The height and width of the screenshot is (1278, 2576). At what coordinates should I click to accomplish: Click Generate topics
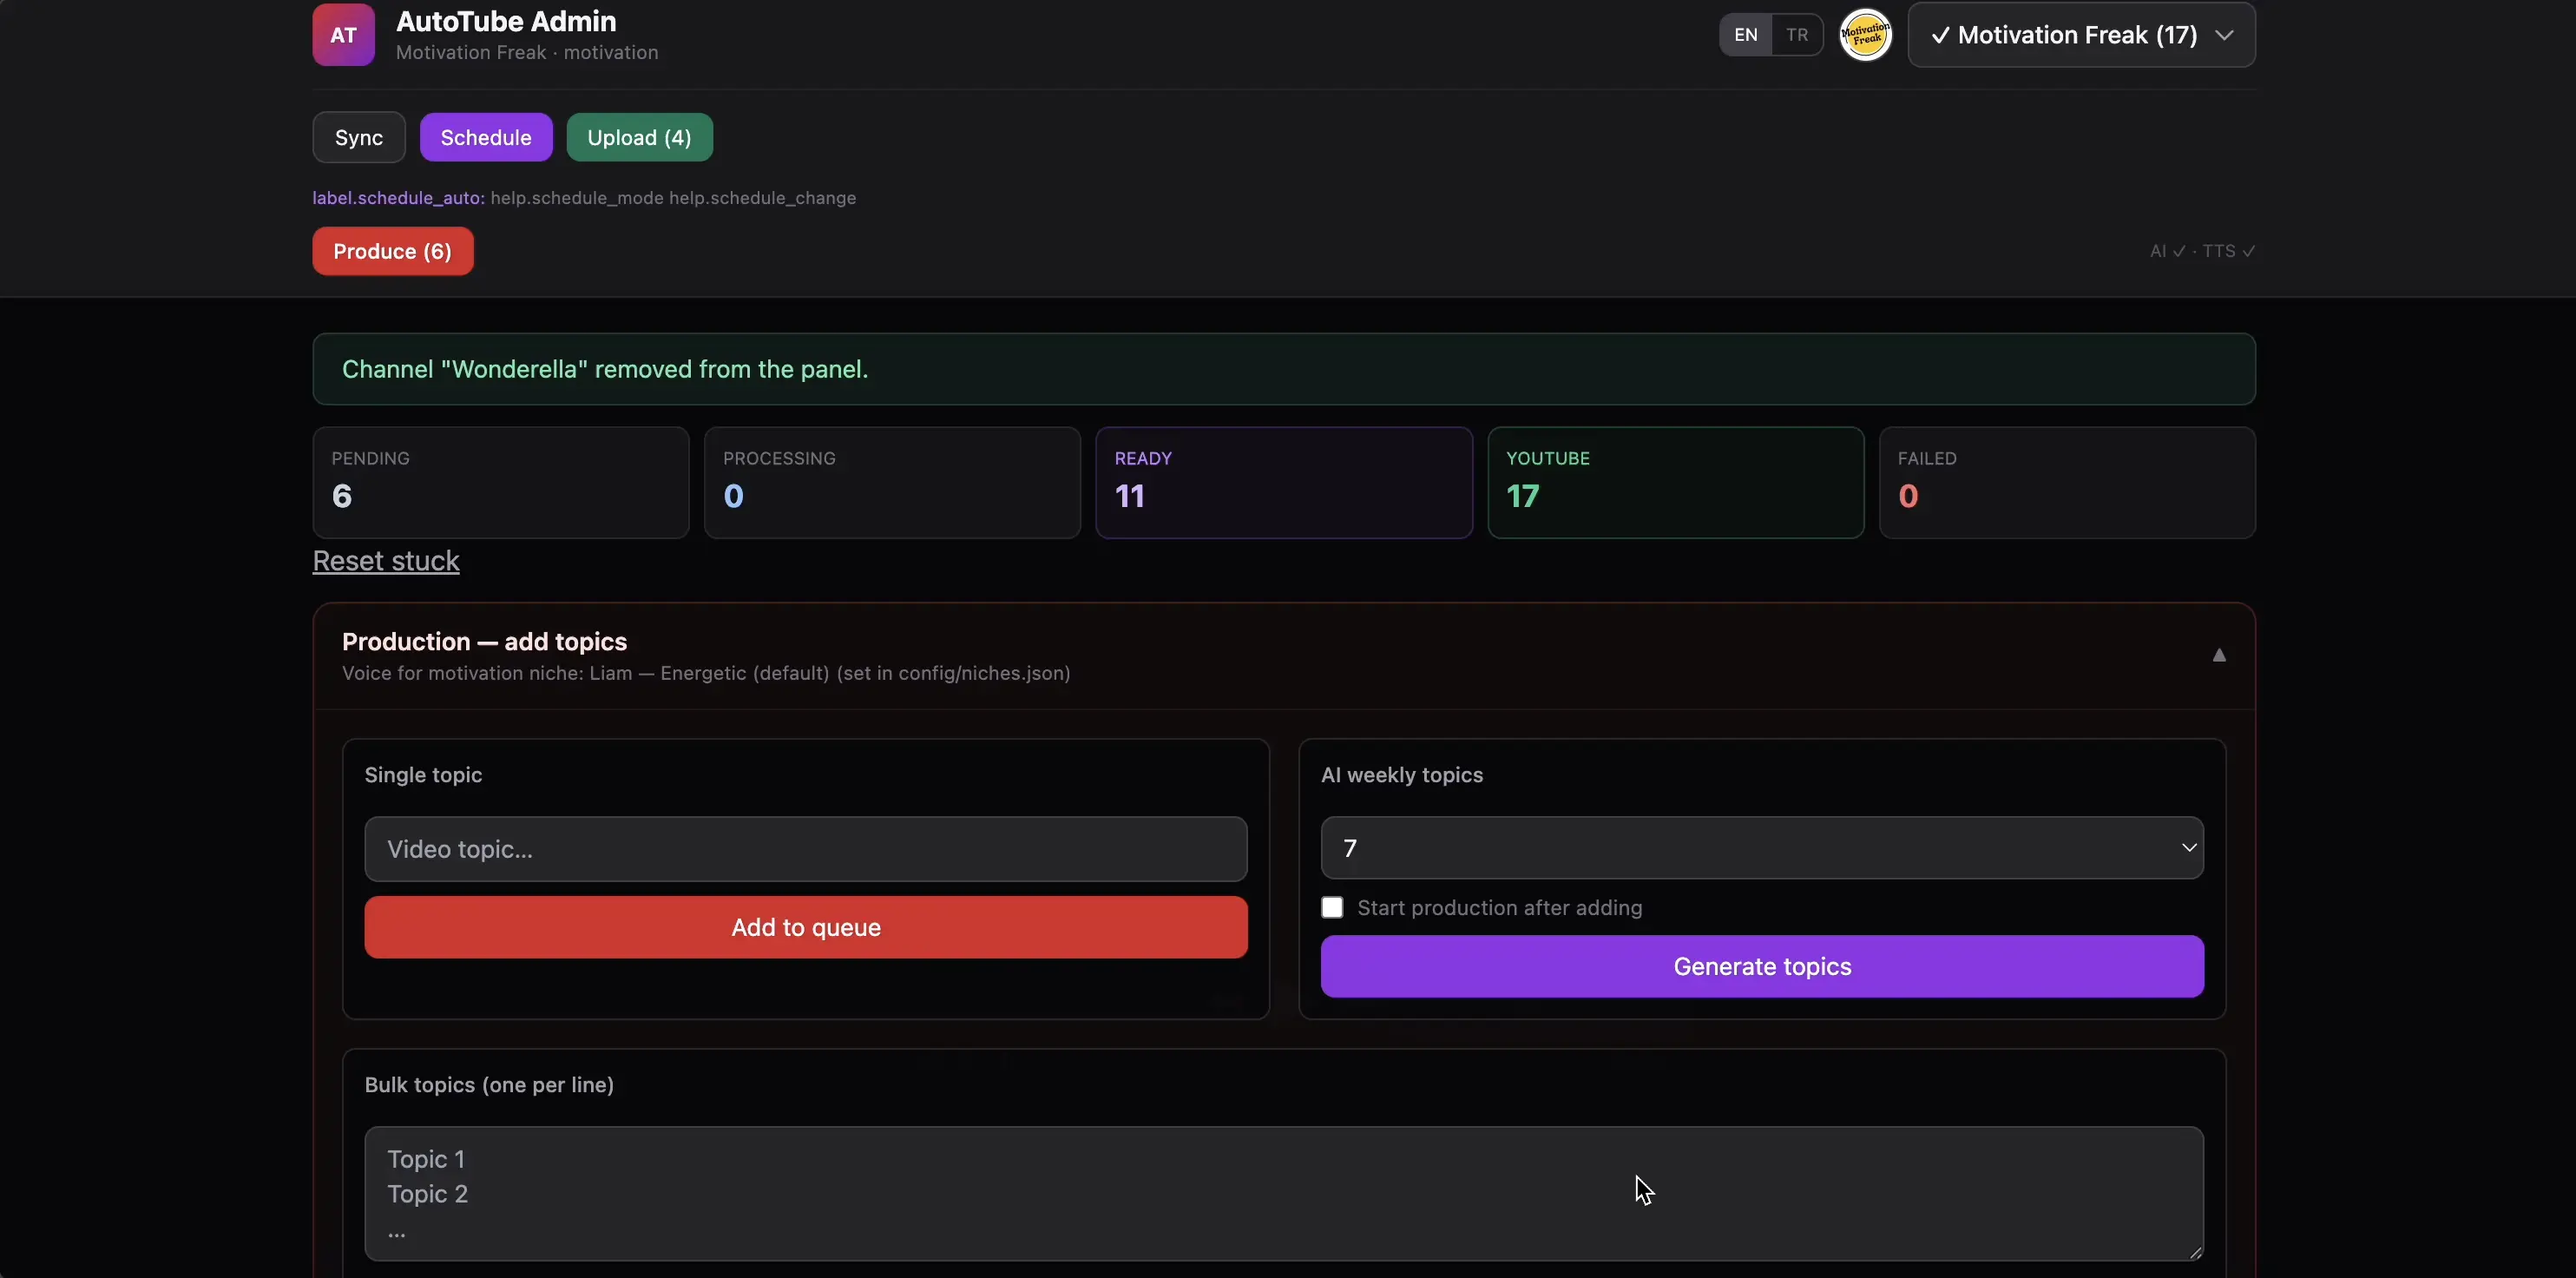coord(1761,966)
